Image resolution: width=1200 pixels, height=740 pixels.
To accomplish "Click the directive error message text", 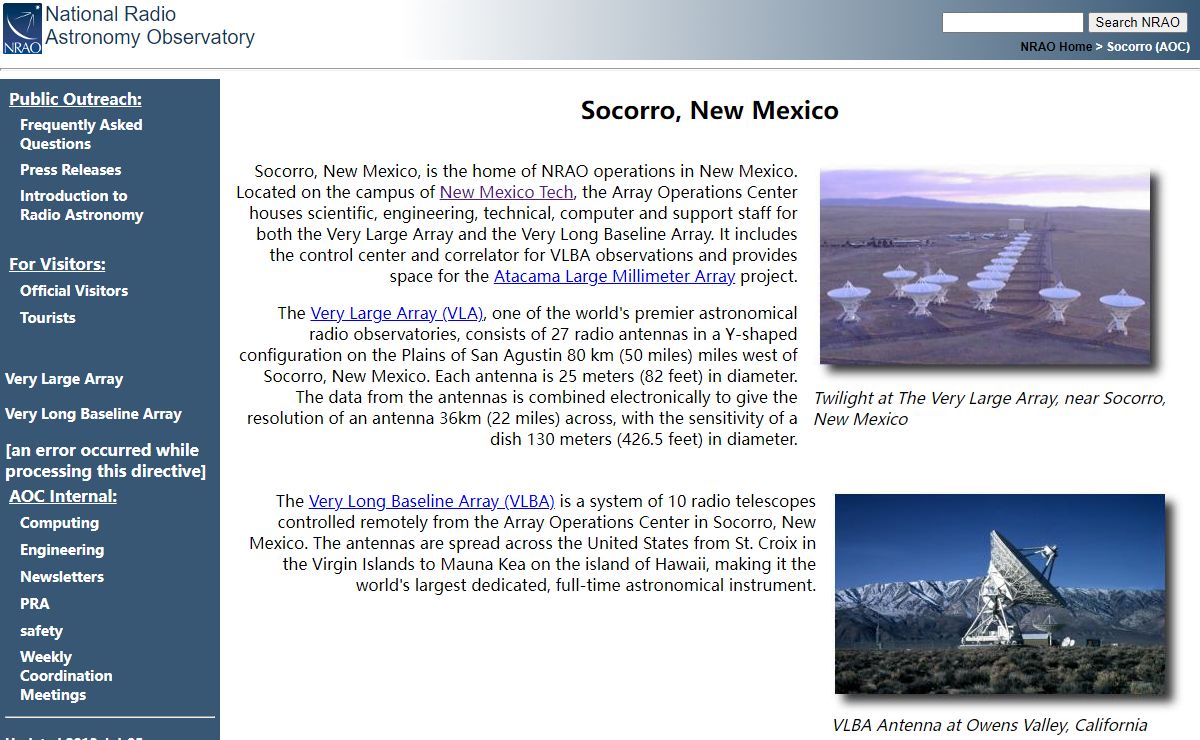I will pos(105,460).
